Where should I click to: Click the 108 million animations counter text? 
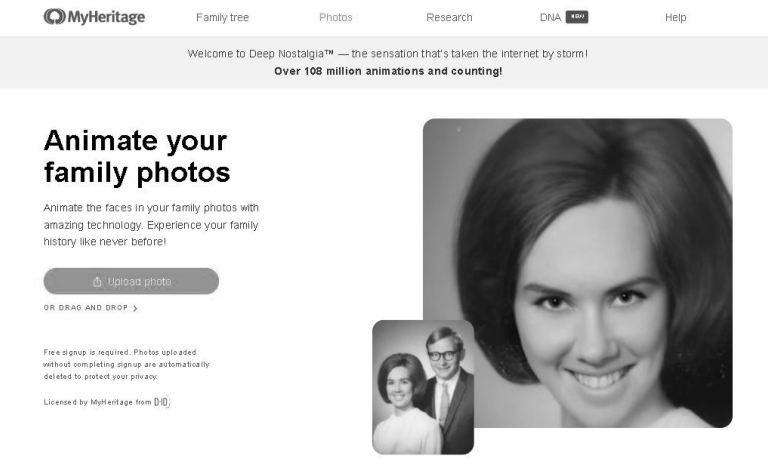388,71
